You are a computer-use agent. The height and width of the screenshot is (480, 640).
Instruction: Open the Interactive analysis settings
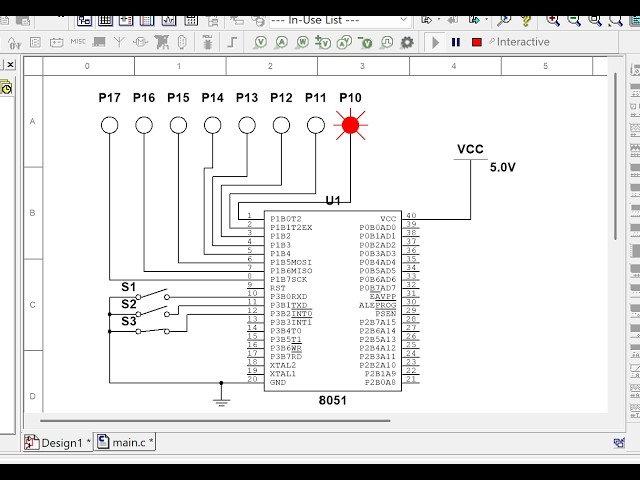click(x=520, y=42)
